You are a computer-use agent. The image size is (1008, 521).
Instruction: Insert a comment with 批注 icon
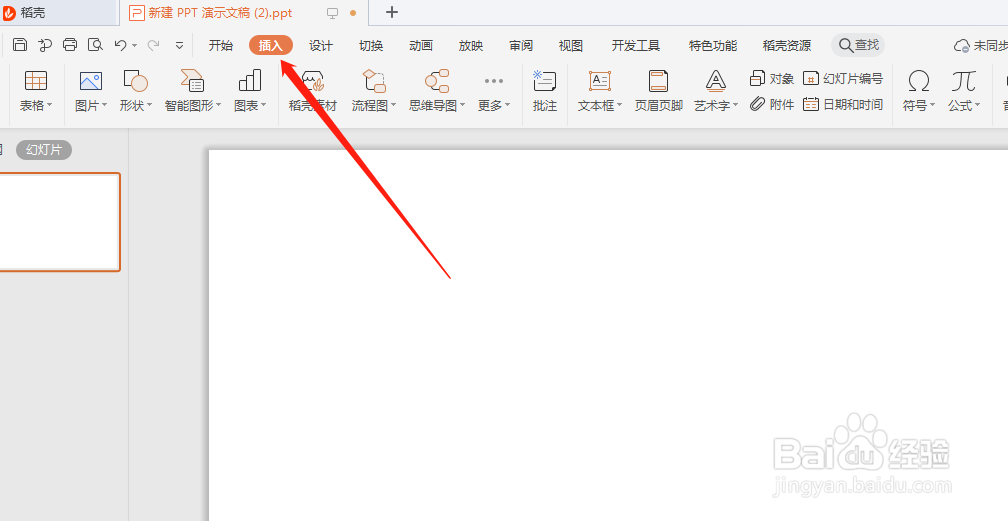pyautogui.click(x=544, y=81)
